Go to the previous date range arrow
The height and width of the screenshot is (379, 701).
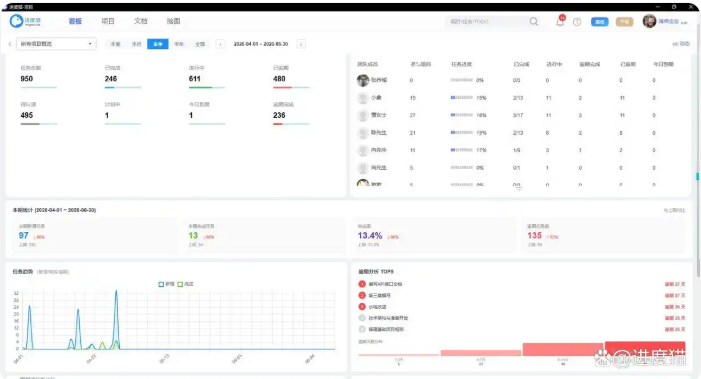[x=220, y=44]
